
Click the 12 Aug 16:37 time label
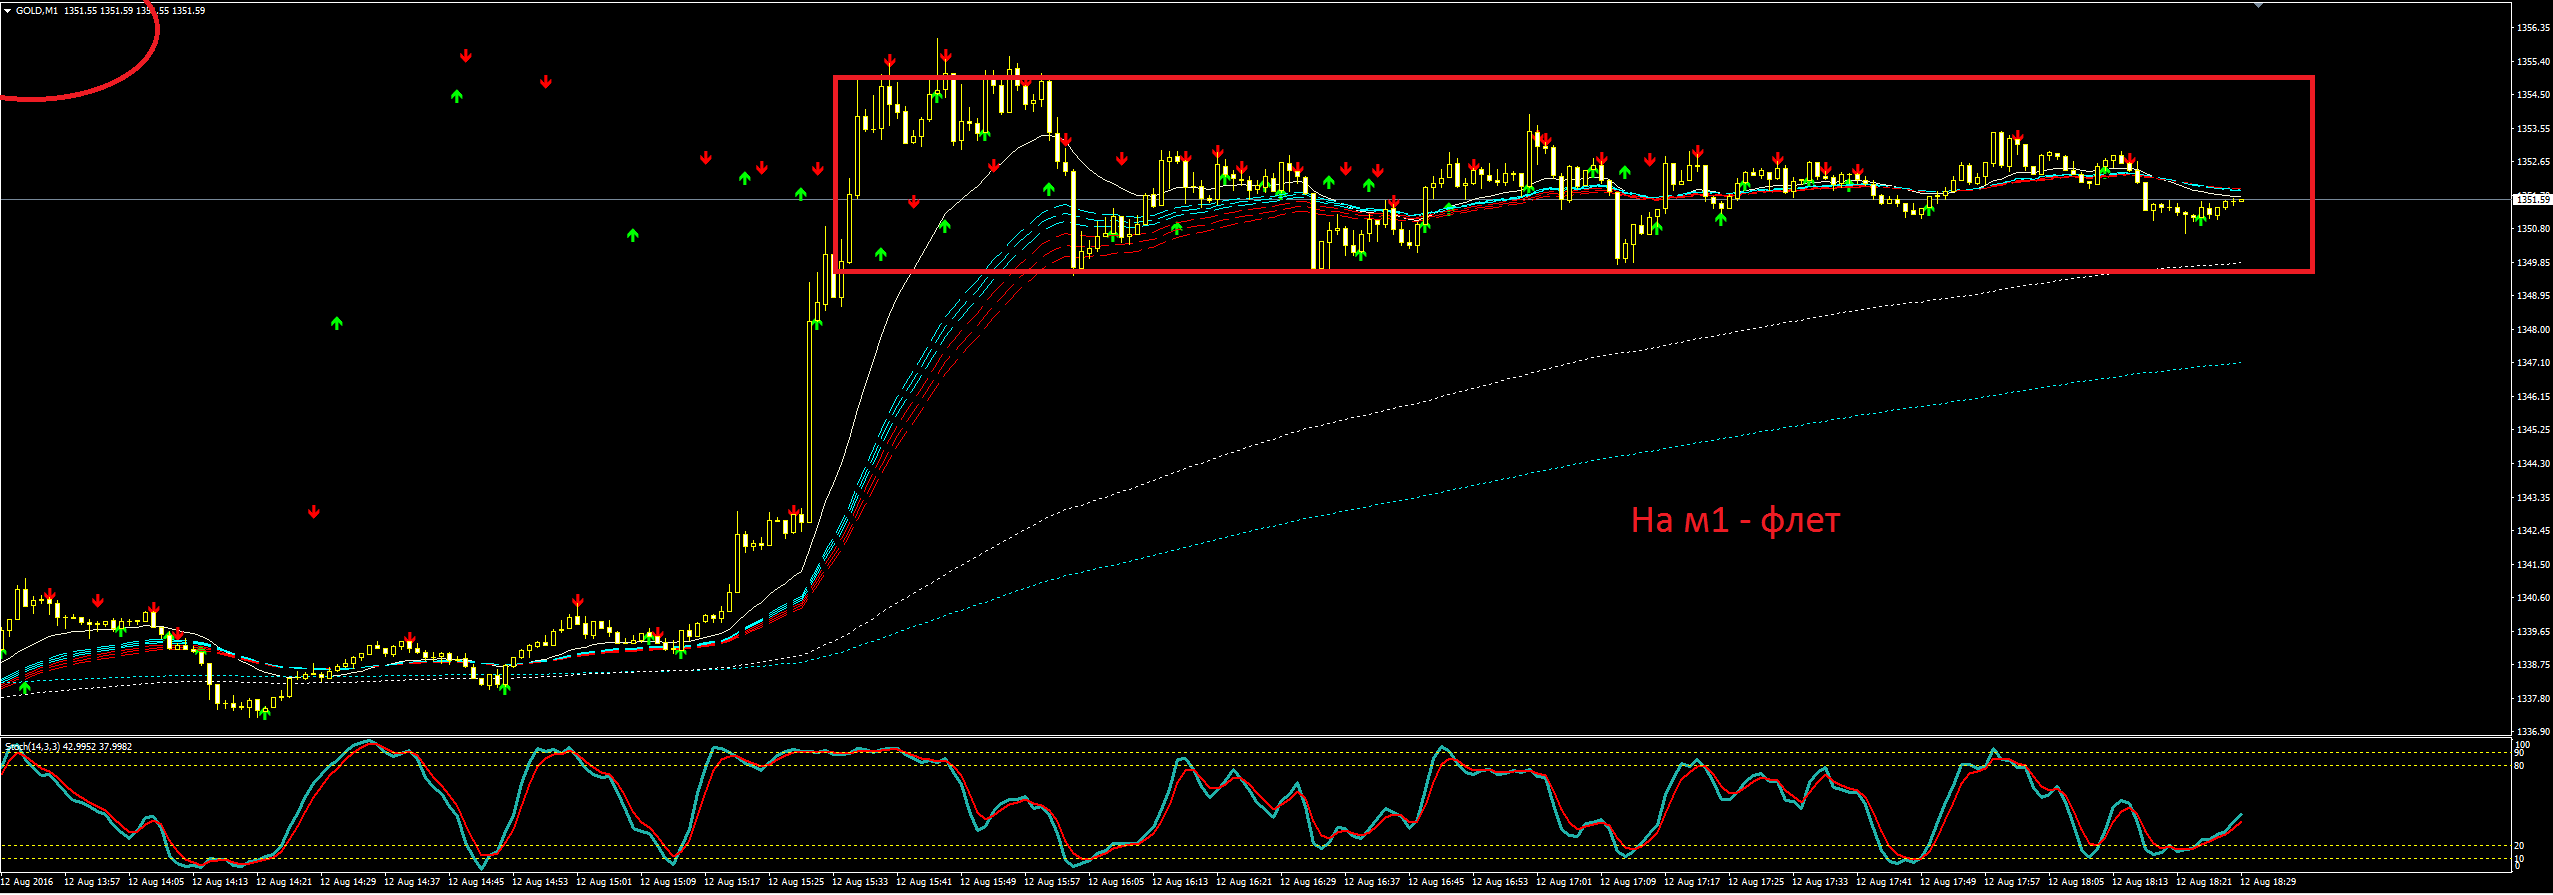point(1372,882)
